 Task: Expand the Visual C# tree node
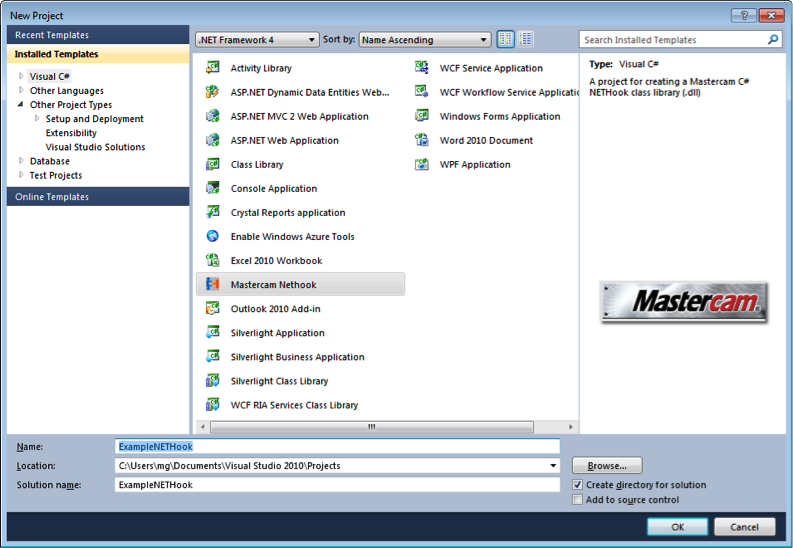[x=21, y=76]
